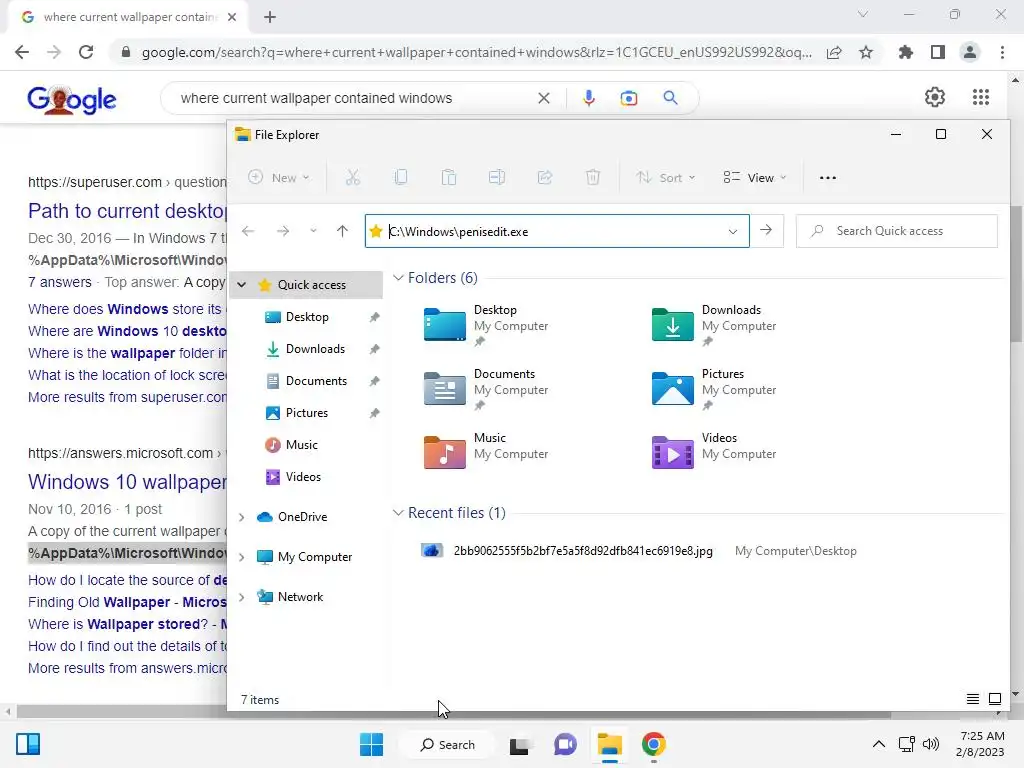Click 'More results from superuser.com' link

[x=127, y=397]
